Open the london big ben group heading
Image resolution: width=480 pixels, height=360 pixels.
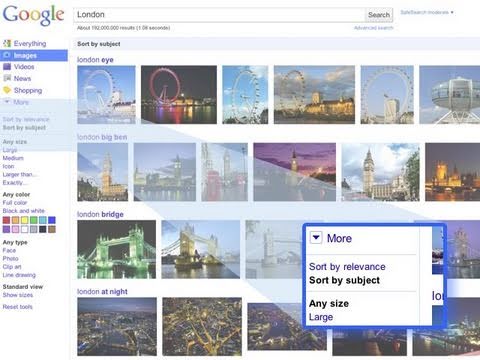pyautogui.click(x=102, y=137)
